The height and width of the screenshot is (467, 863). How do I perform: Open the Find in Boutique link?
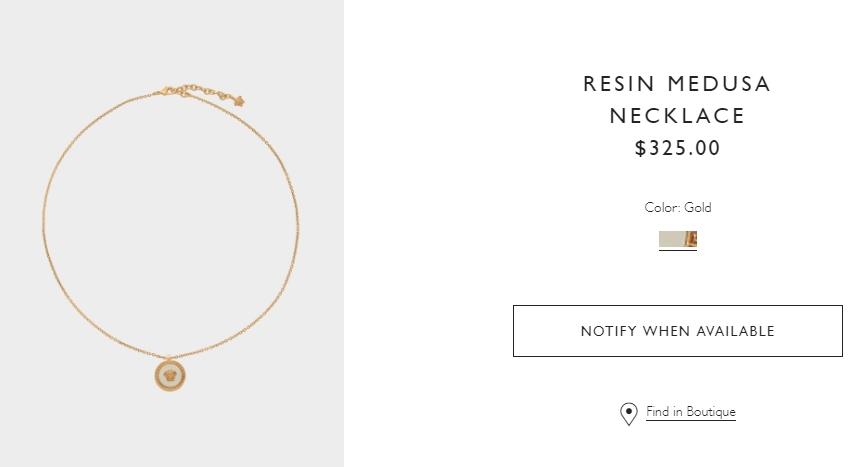(x=690, y=412)
